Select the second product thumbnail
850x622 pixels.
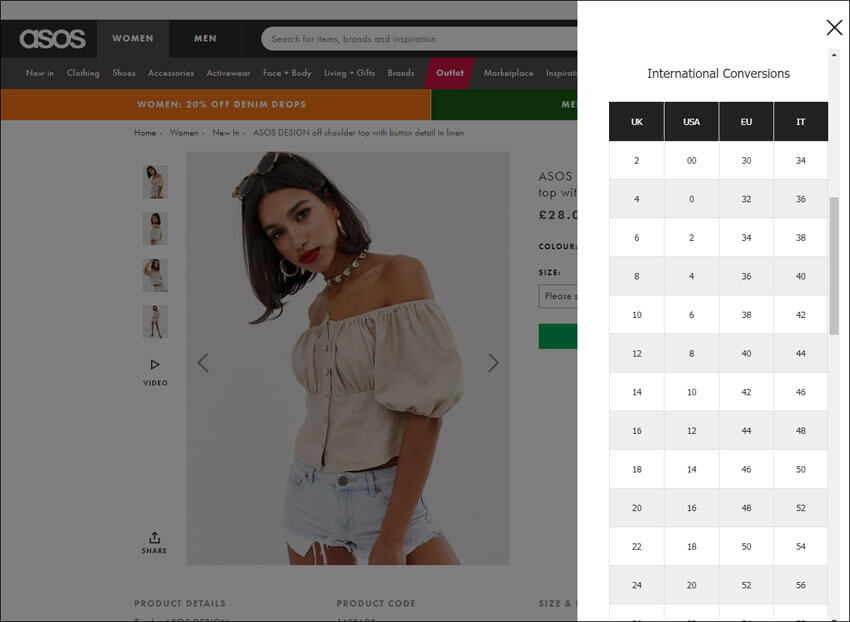pos(155,228)
